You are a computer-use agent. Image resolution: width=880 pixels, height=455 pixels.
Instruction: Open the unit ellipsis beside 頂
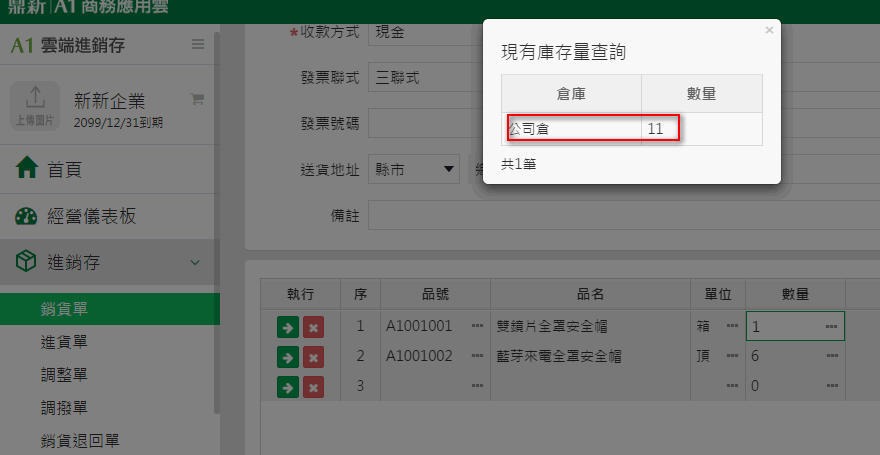pyautogui.click(x=732, y=356)
